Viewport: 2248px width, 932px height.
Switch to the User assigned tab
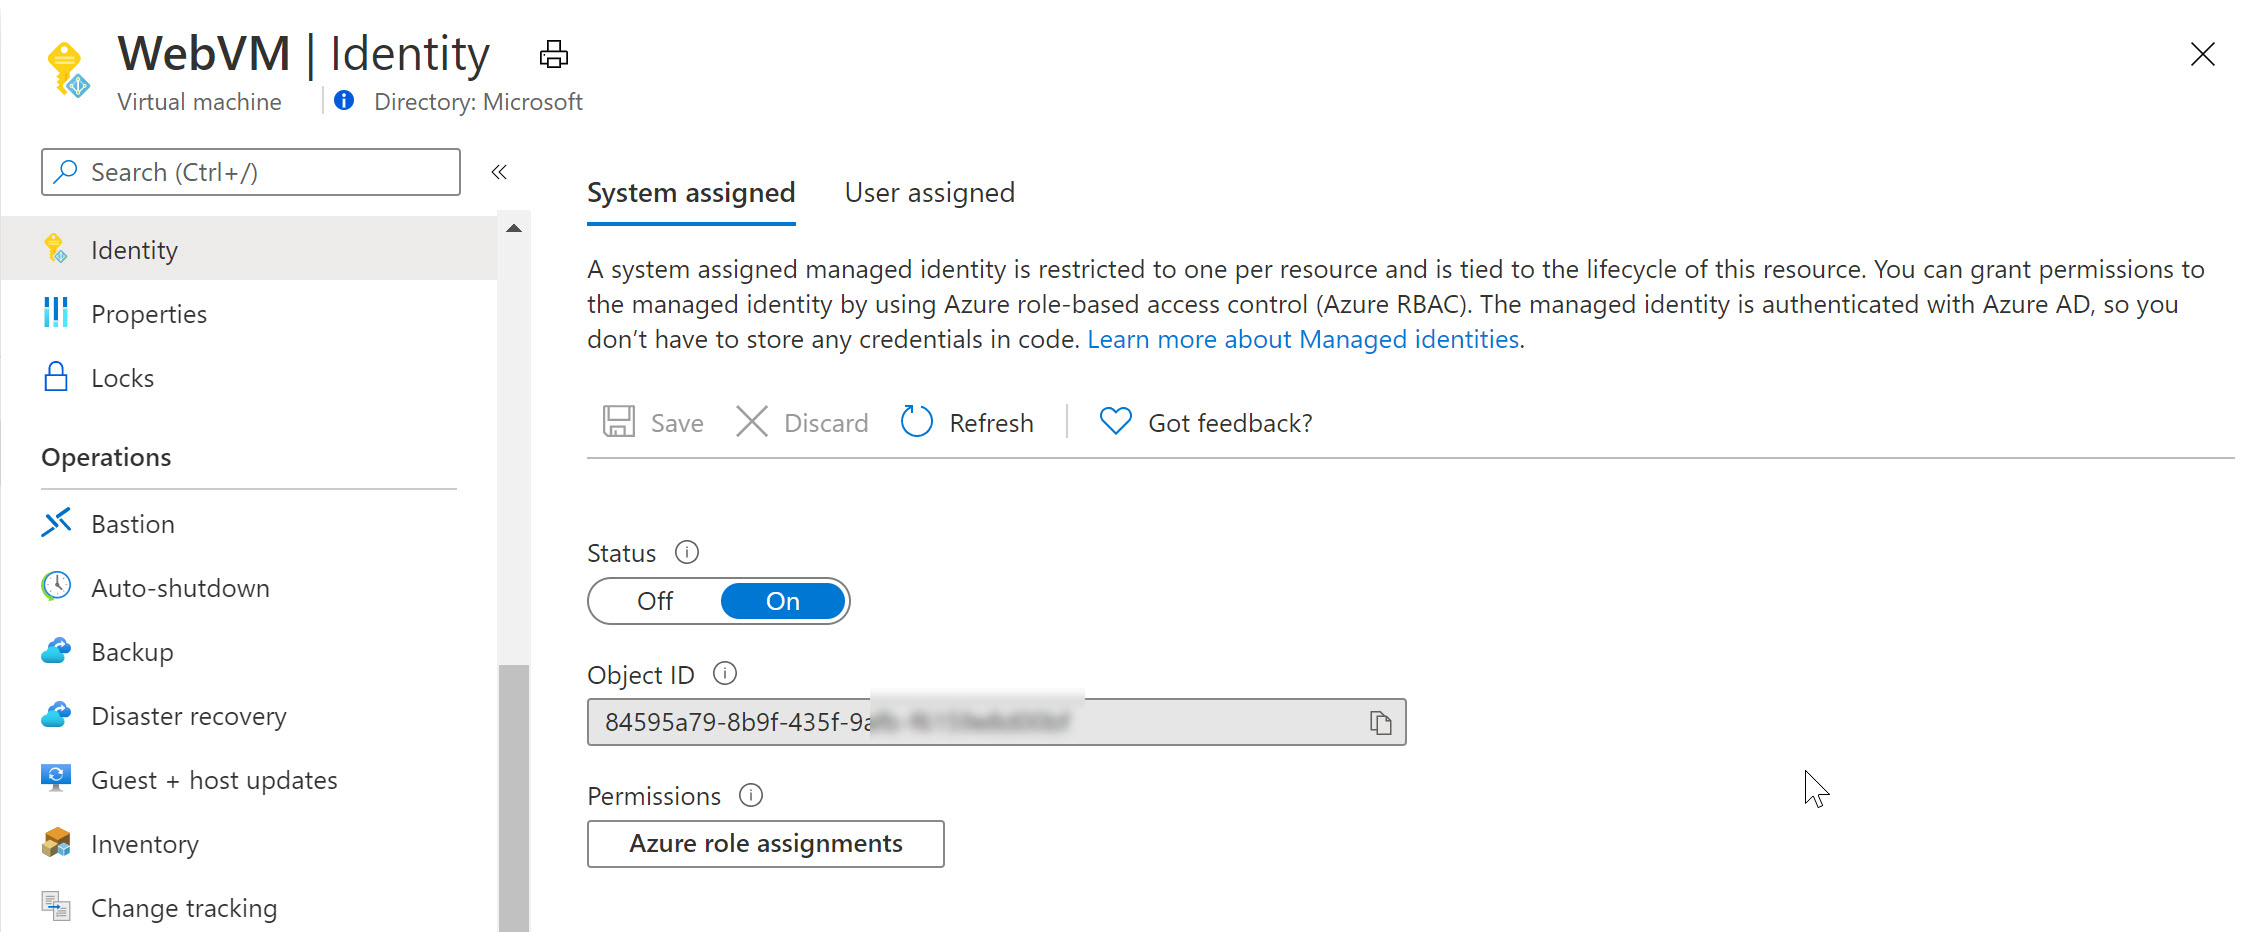(929, 192)
